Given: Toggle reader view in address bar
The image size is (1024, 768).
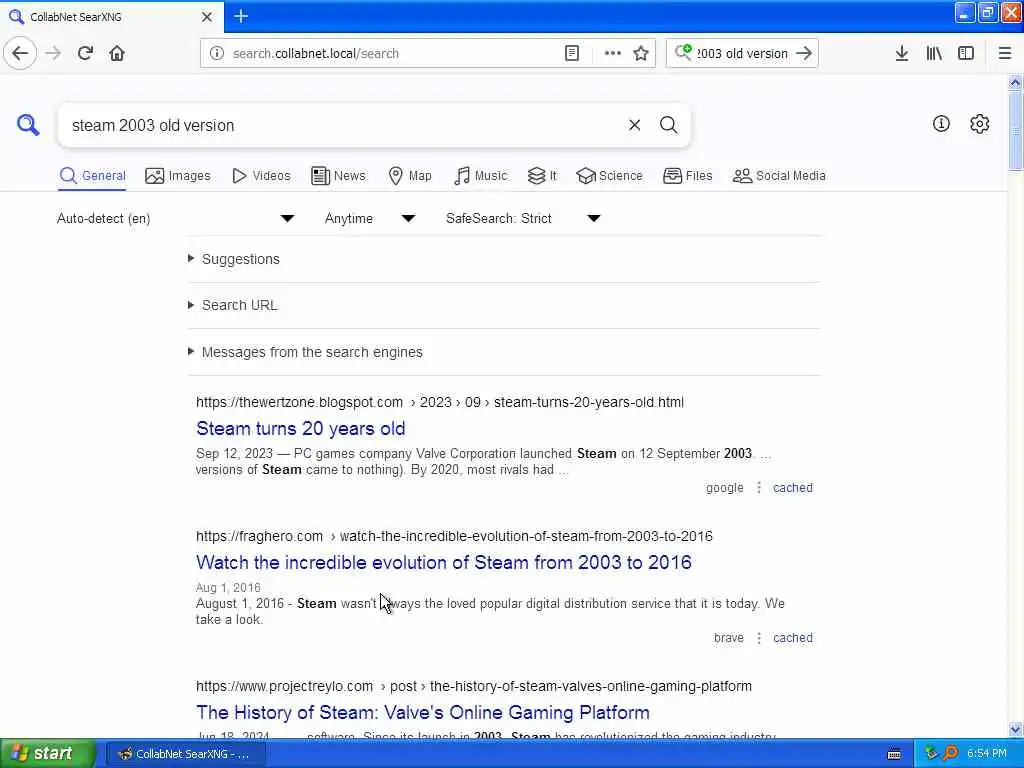Looking at the screenshot, I should pos(571,53).
